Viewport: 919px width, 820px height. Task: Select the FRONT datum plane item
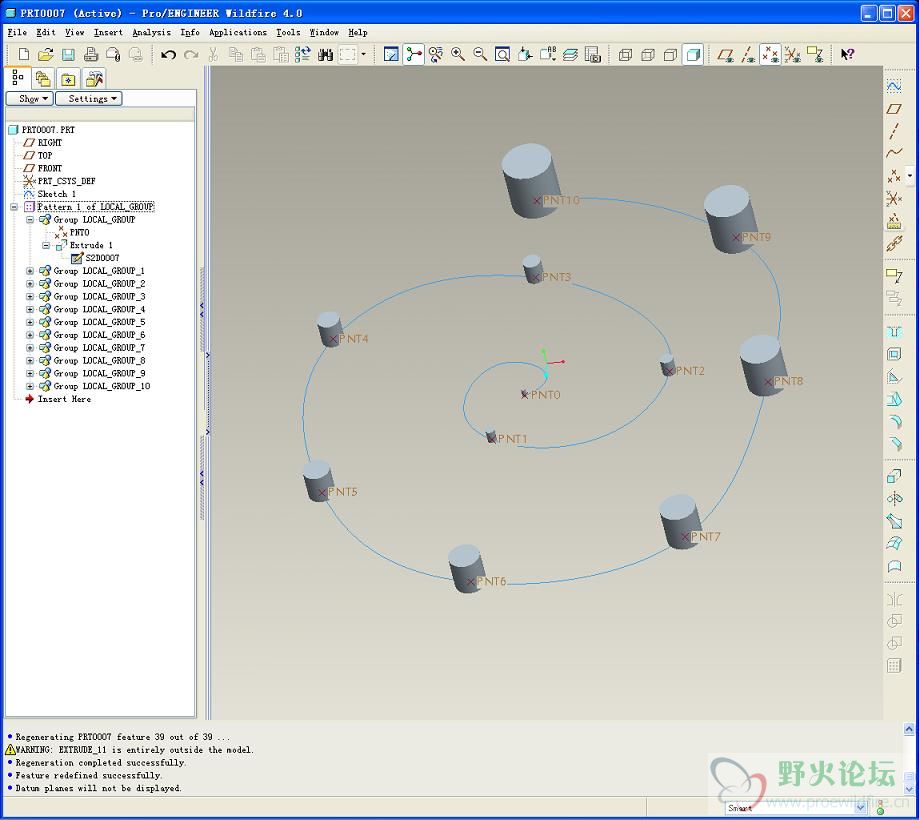pos(50,168)
